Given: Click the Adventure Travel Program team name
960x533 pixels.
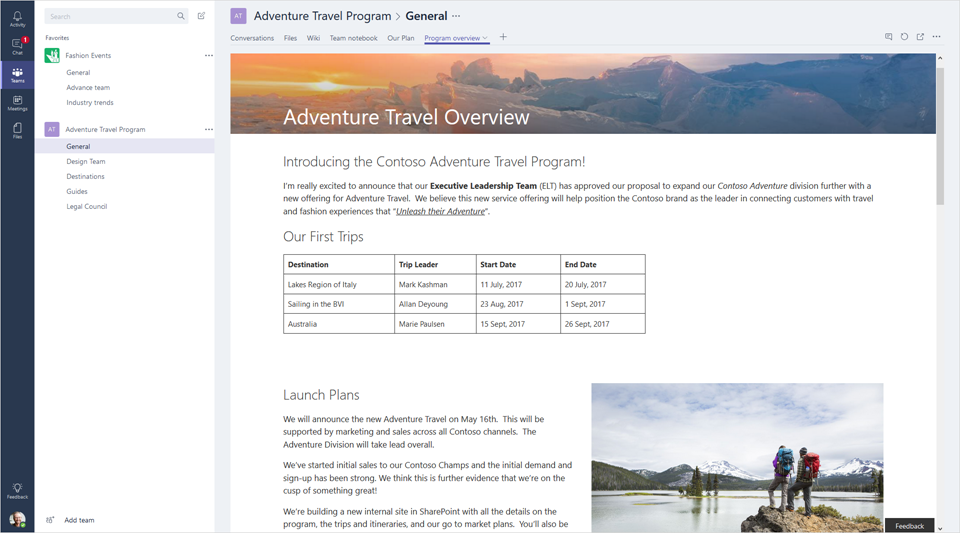Looking at the screenshot, I should (x=105, y=129).
